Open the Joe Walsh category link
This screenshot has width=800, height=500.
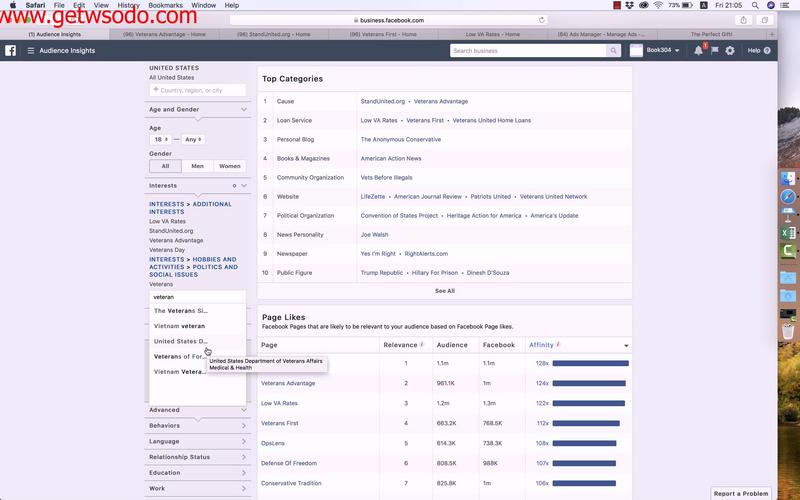click(x=374, y=235)
